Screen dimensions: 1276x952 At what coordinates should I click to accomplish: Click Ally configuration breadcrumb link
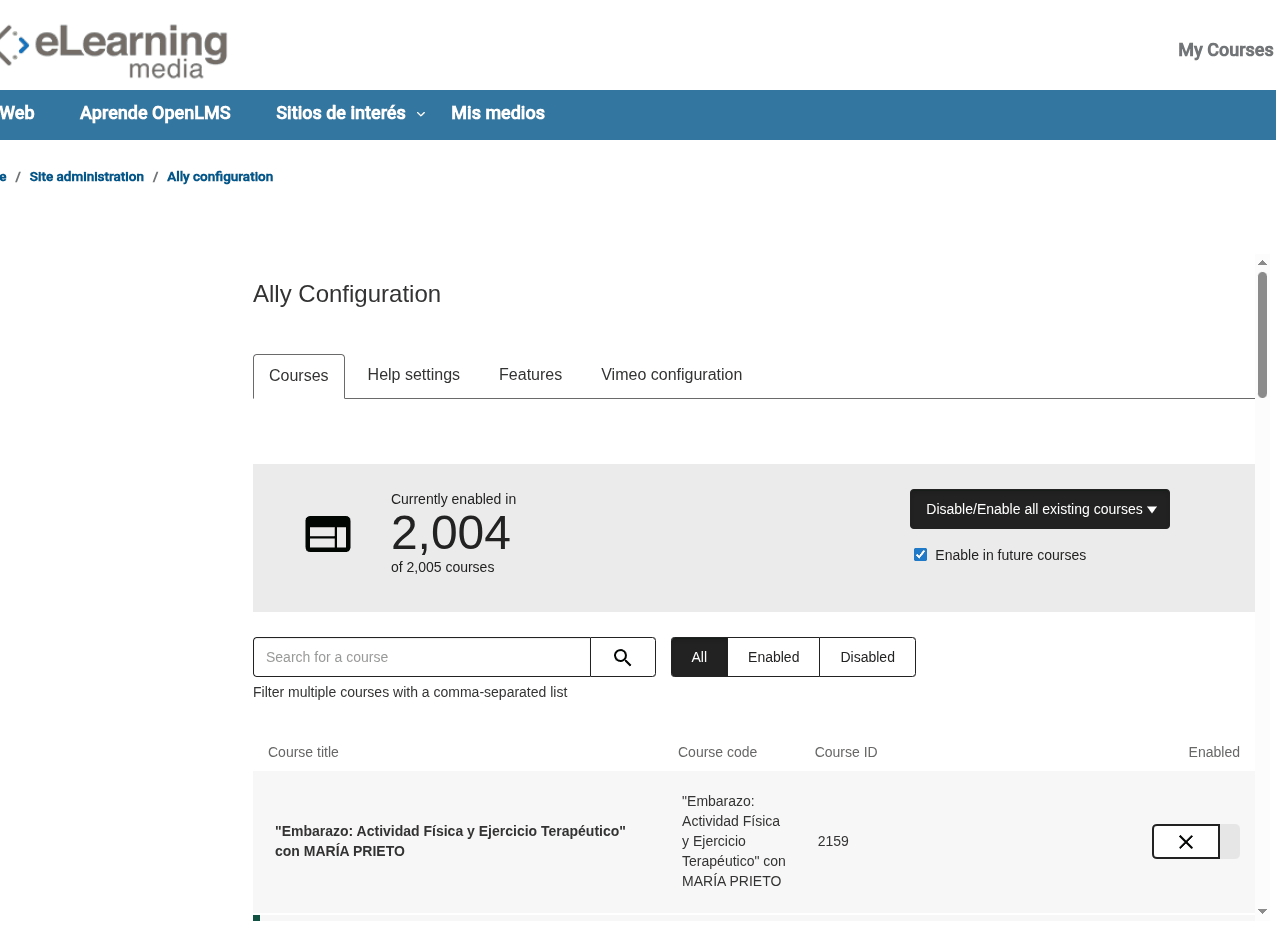pos(220,177)
